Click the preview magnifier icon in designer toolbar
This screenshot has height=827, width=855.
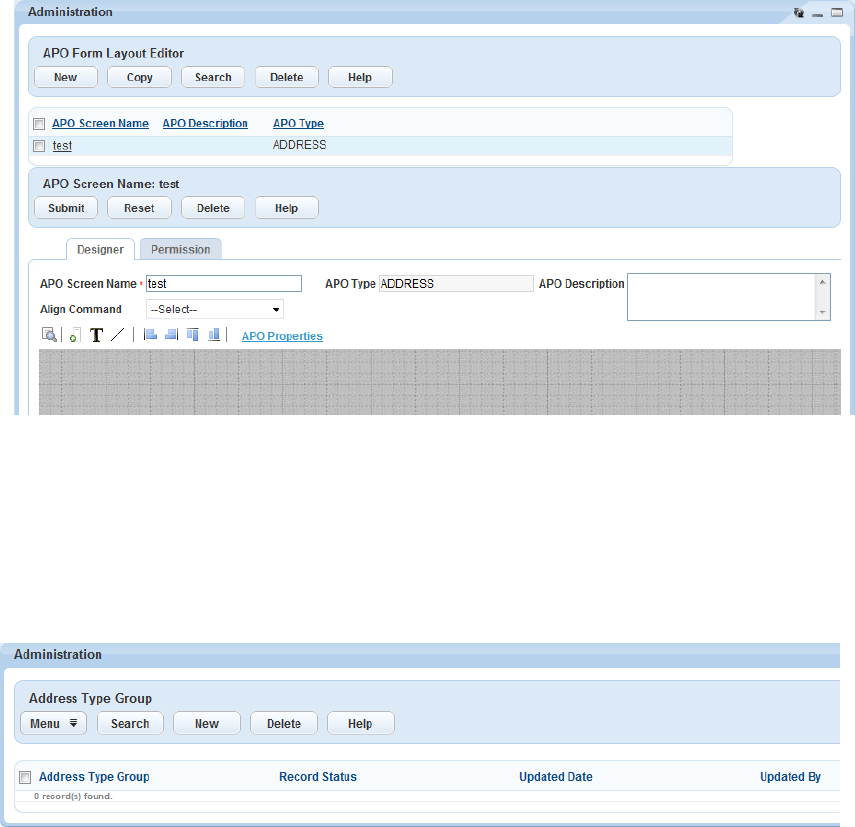coord(49,335)
